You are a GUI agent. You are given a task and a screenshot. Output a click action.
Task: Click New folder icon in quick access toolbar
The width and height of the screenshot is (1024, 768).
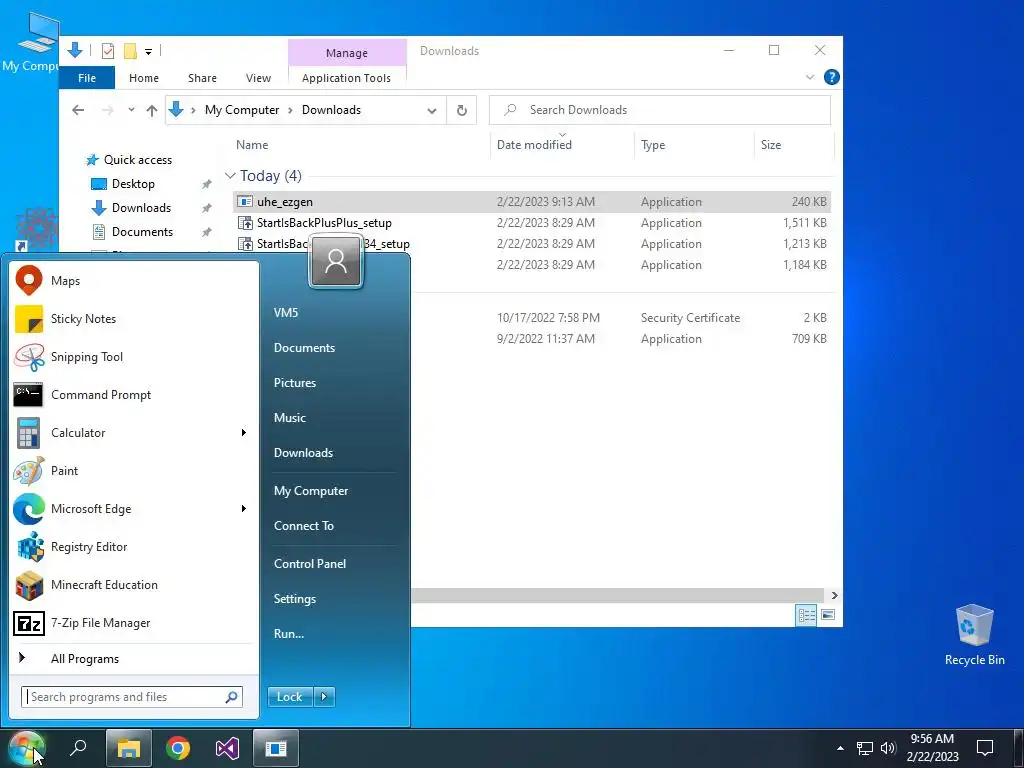coord(131,50)
